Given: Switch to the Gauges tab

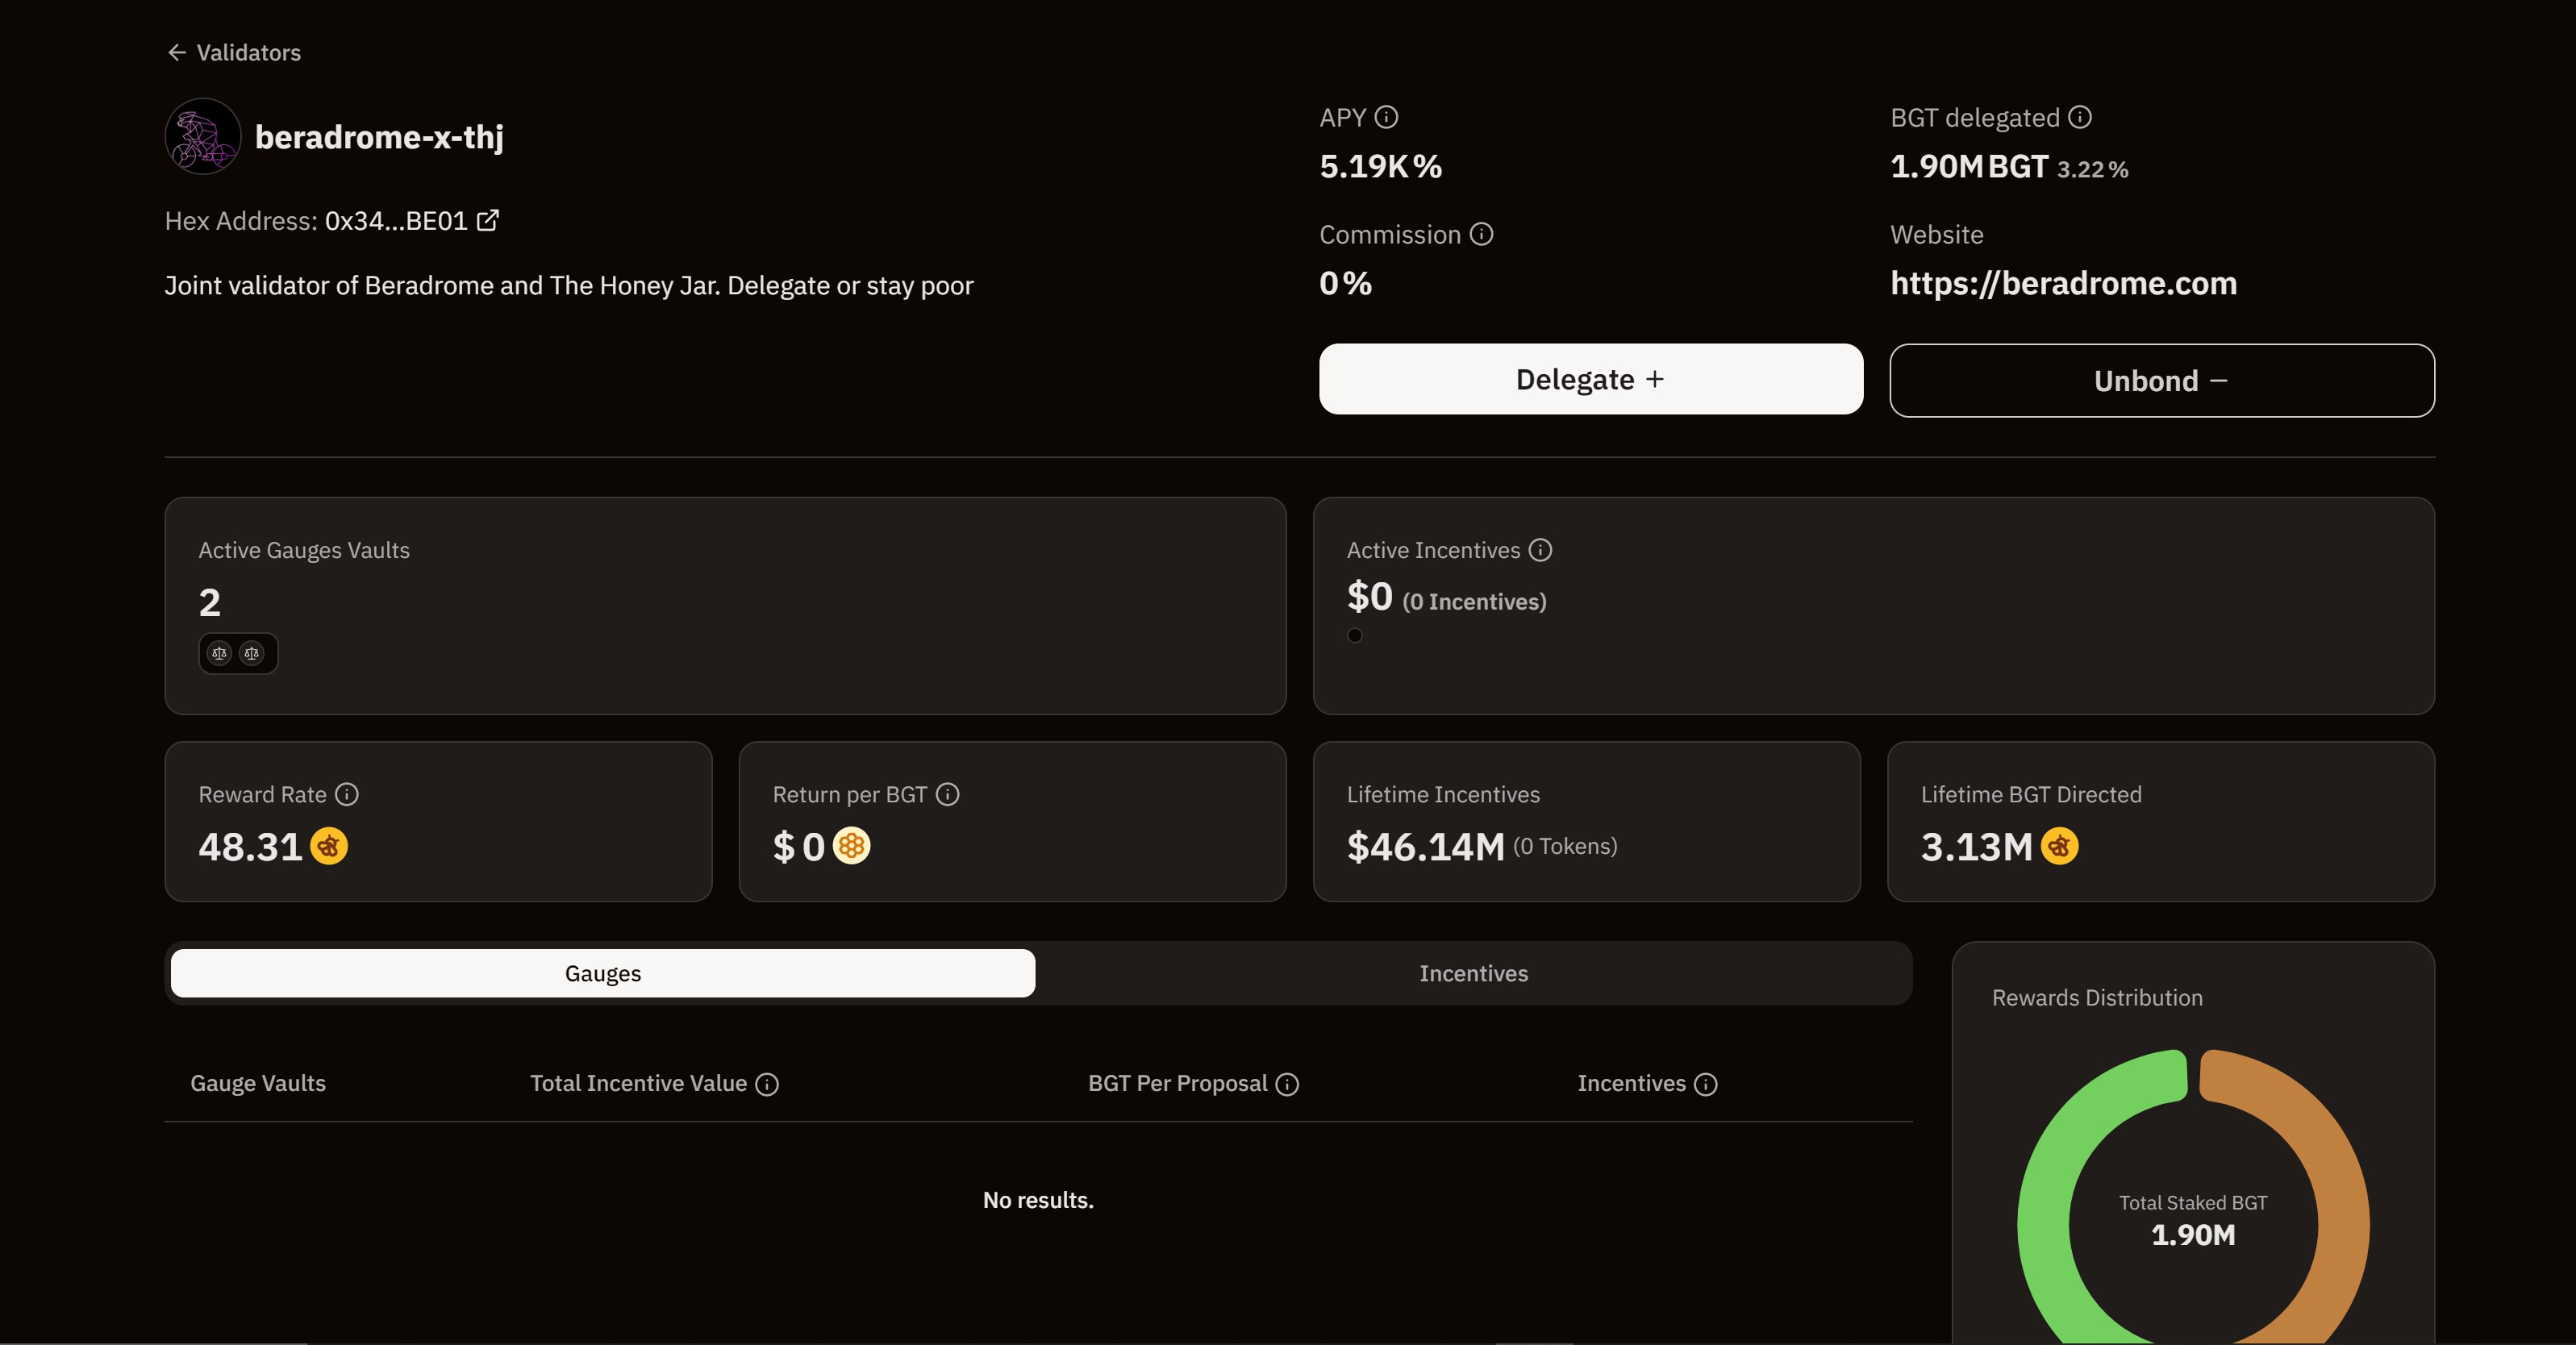Looking at the screenshot, I should [603, 973].
